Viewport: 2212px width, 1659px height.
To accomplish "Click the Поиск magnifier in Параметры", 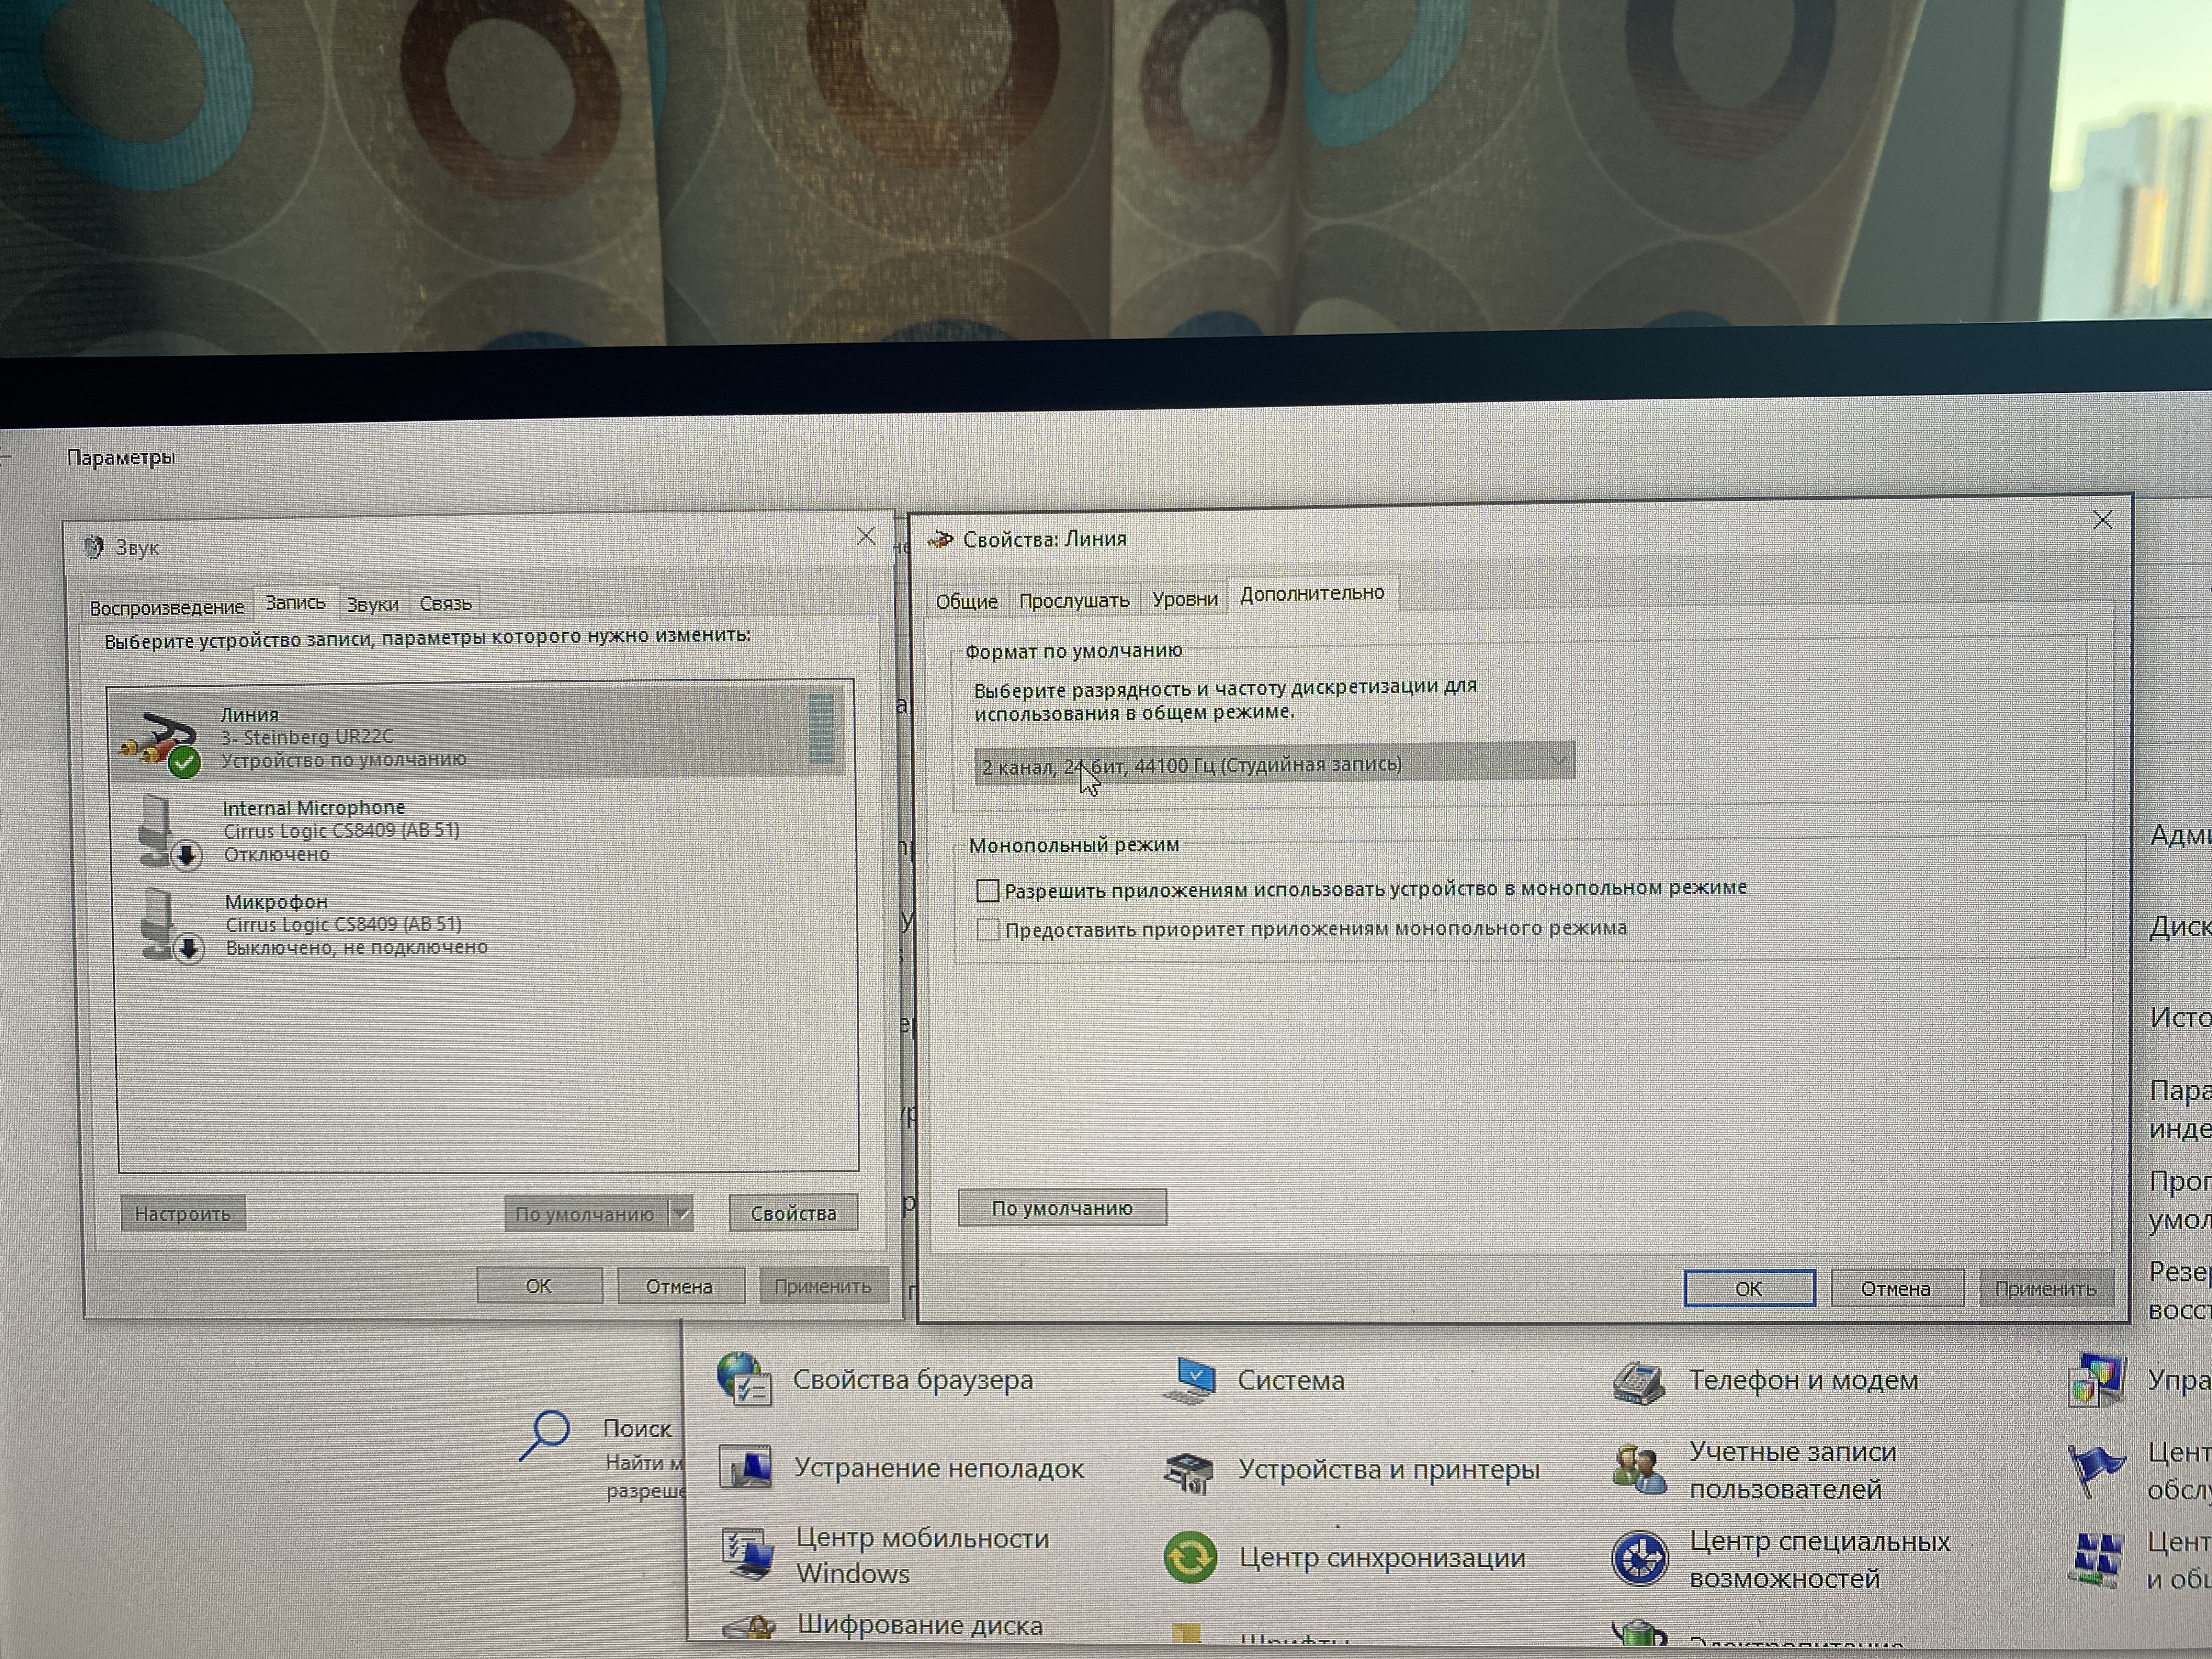I will 545,1435.
